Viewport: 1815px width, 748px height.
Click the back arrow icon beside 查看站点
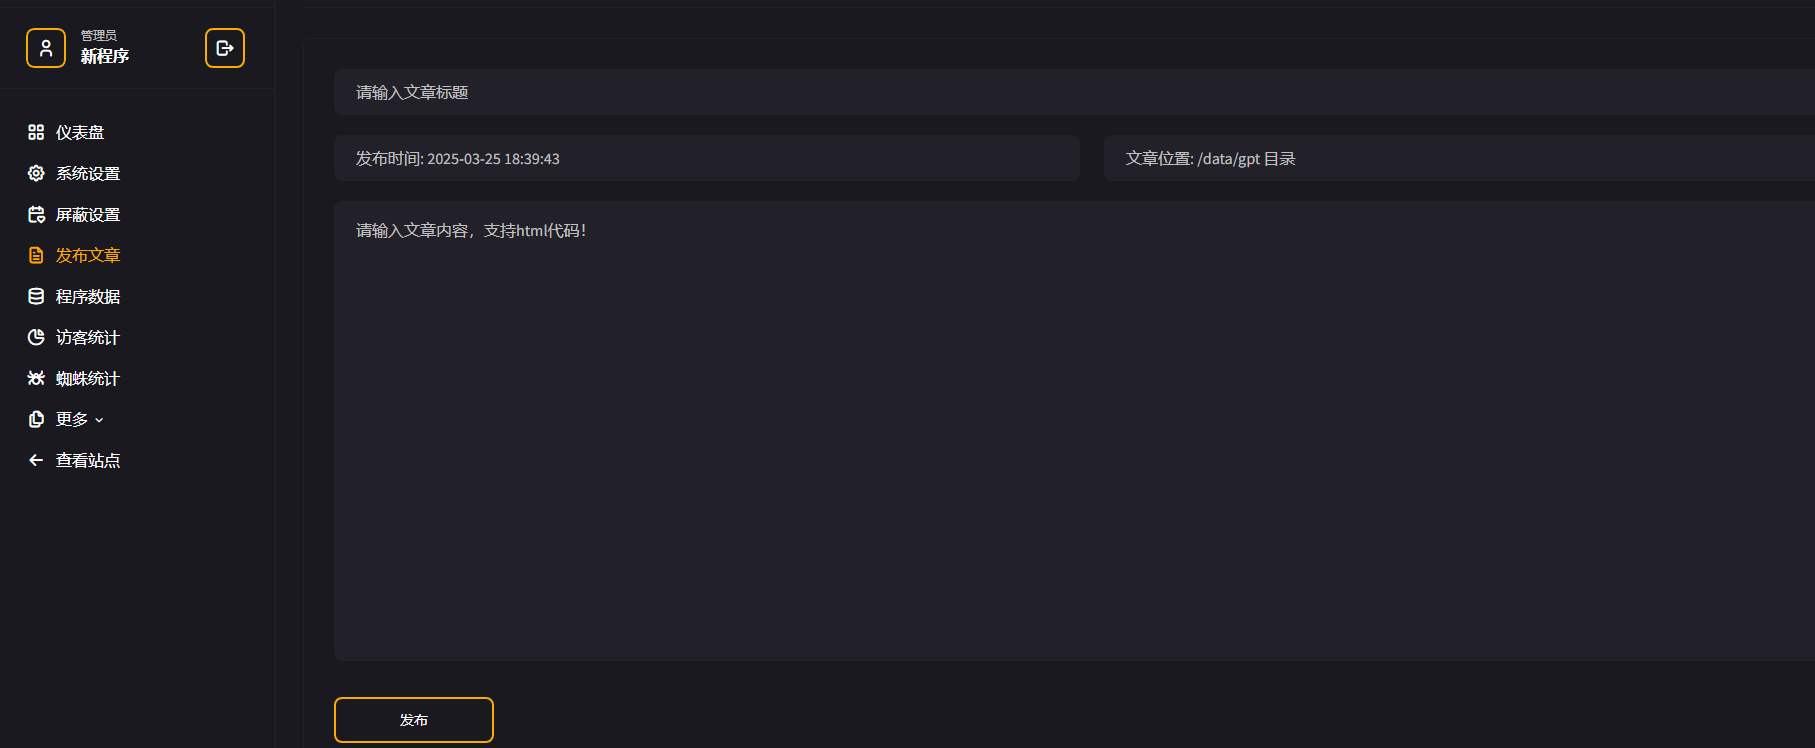[36, 460]
